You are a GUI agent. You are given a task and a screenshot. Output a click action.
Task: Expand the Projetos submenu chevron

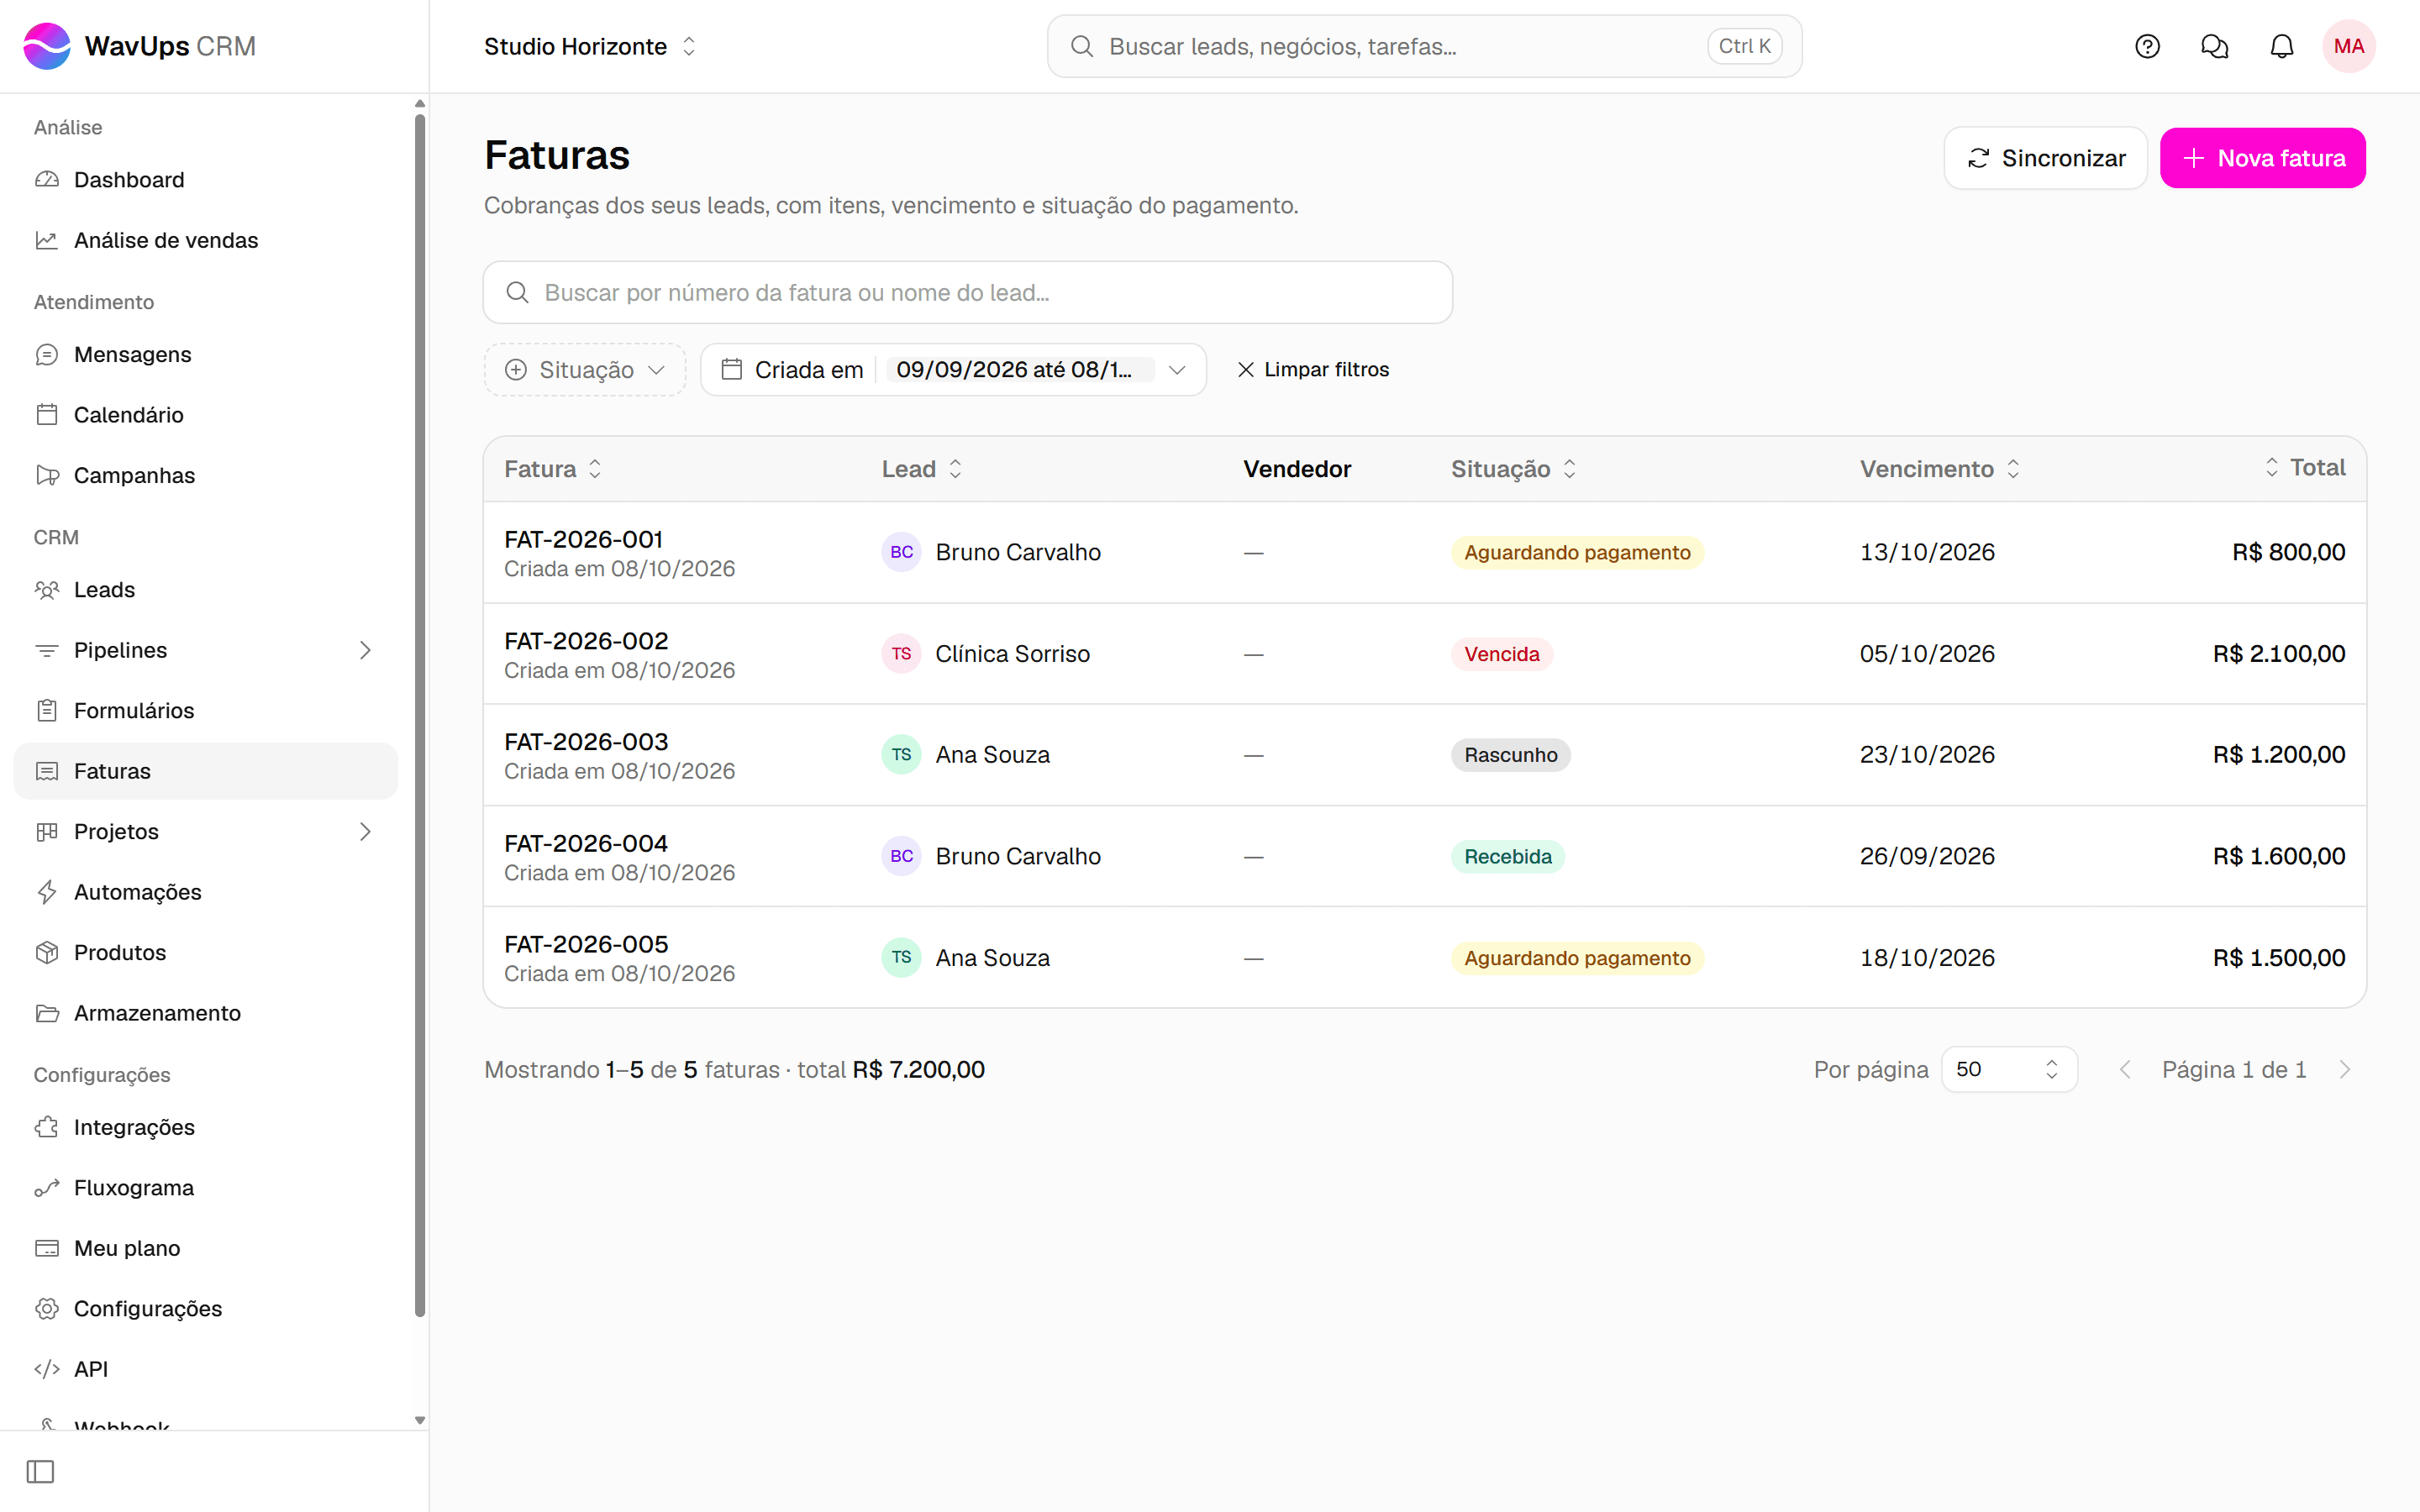365,832
